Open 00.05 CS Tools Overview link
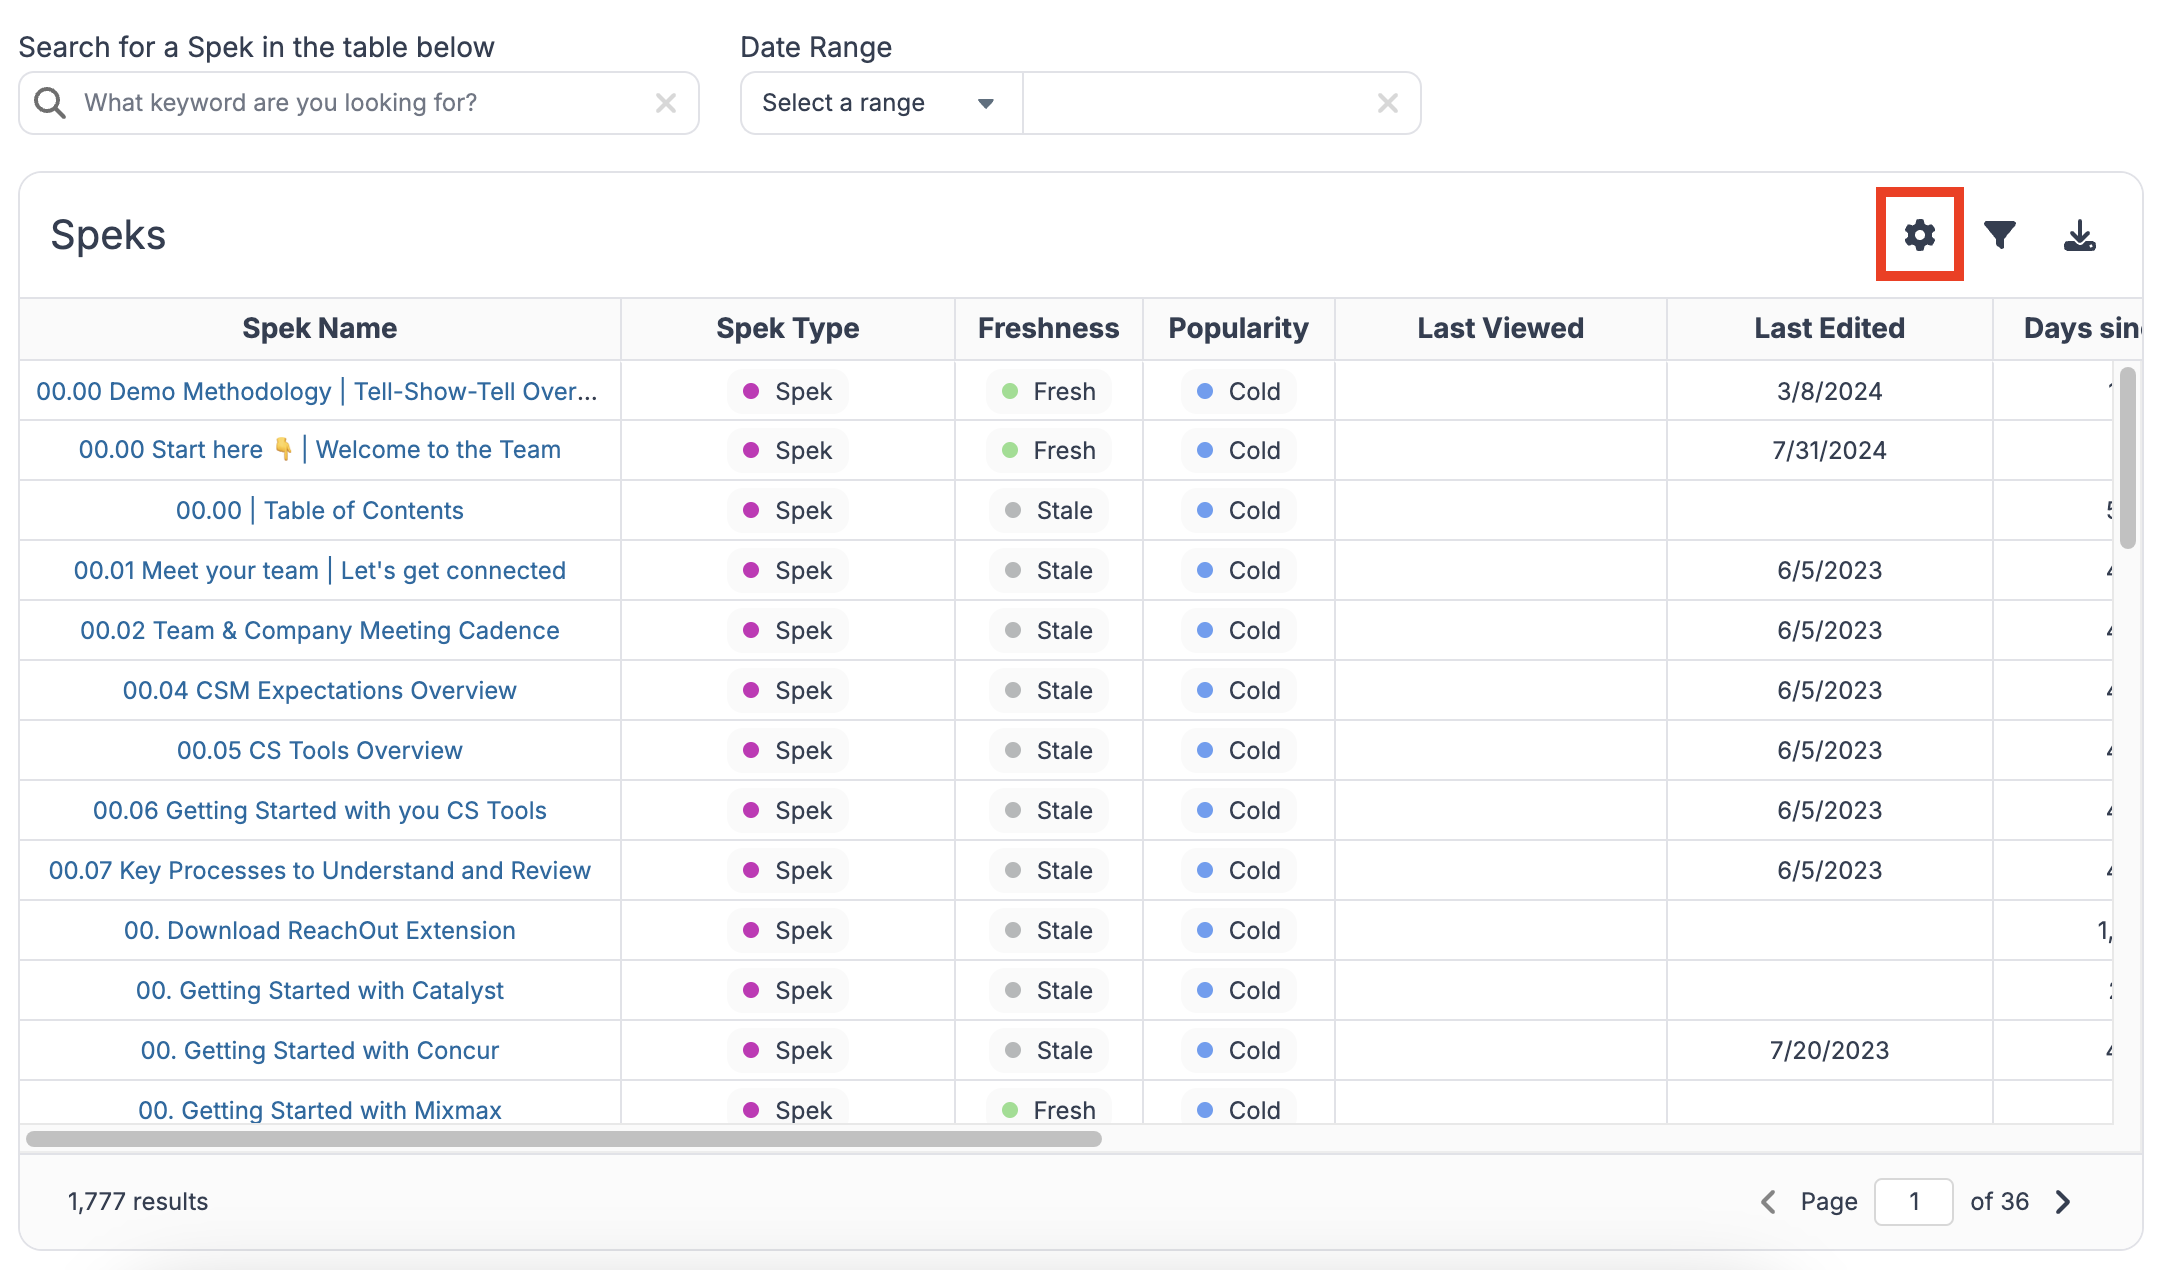This screenshot has width=2178, height=1270. pos(320,750)
